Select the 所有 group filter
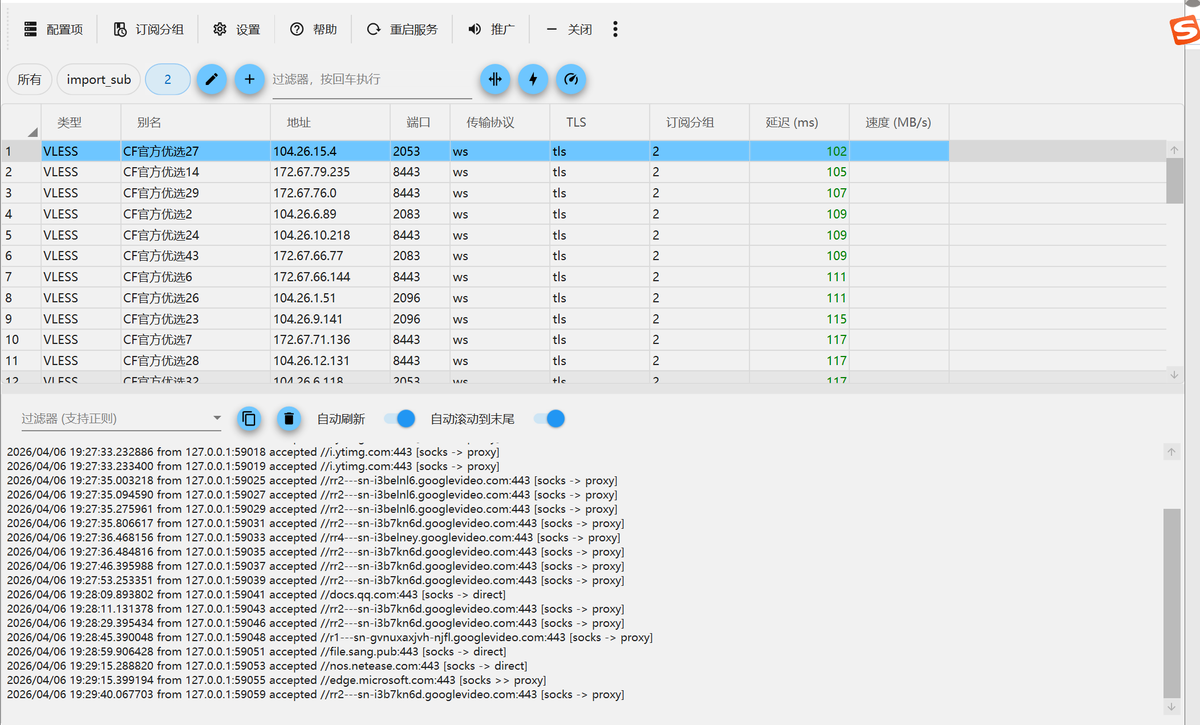1200x725 pixels. pyautogui.click(x=29, y=80)
